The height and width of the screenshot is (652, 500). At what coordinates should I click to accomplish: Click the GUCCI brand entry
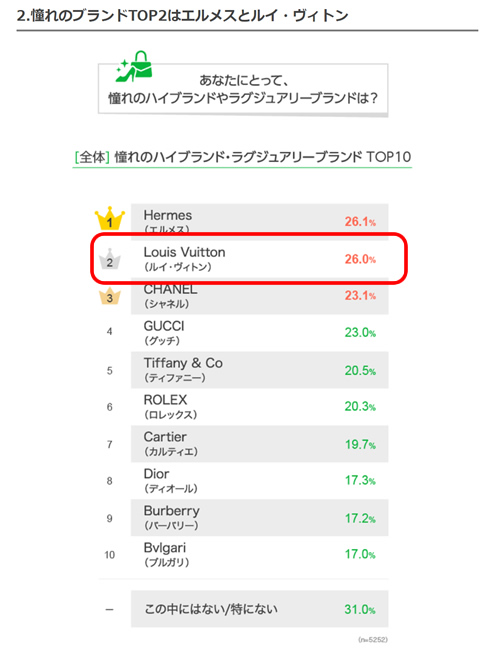(164, 333)
